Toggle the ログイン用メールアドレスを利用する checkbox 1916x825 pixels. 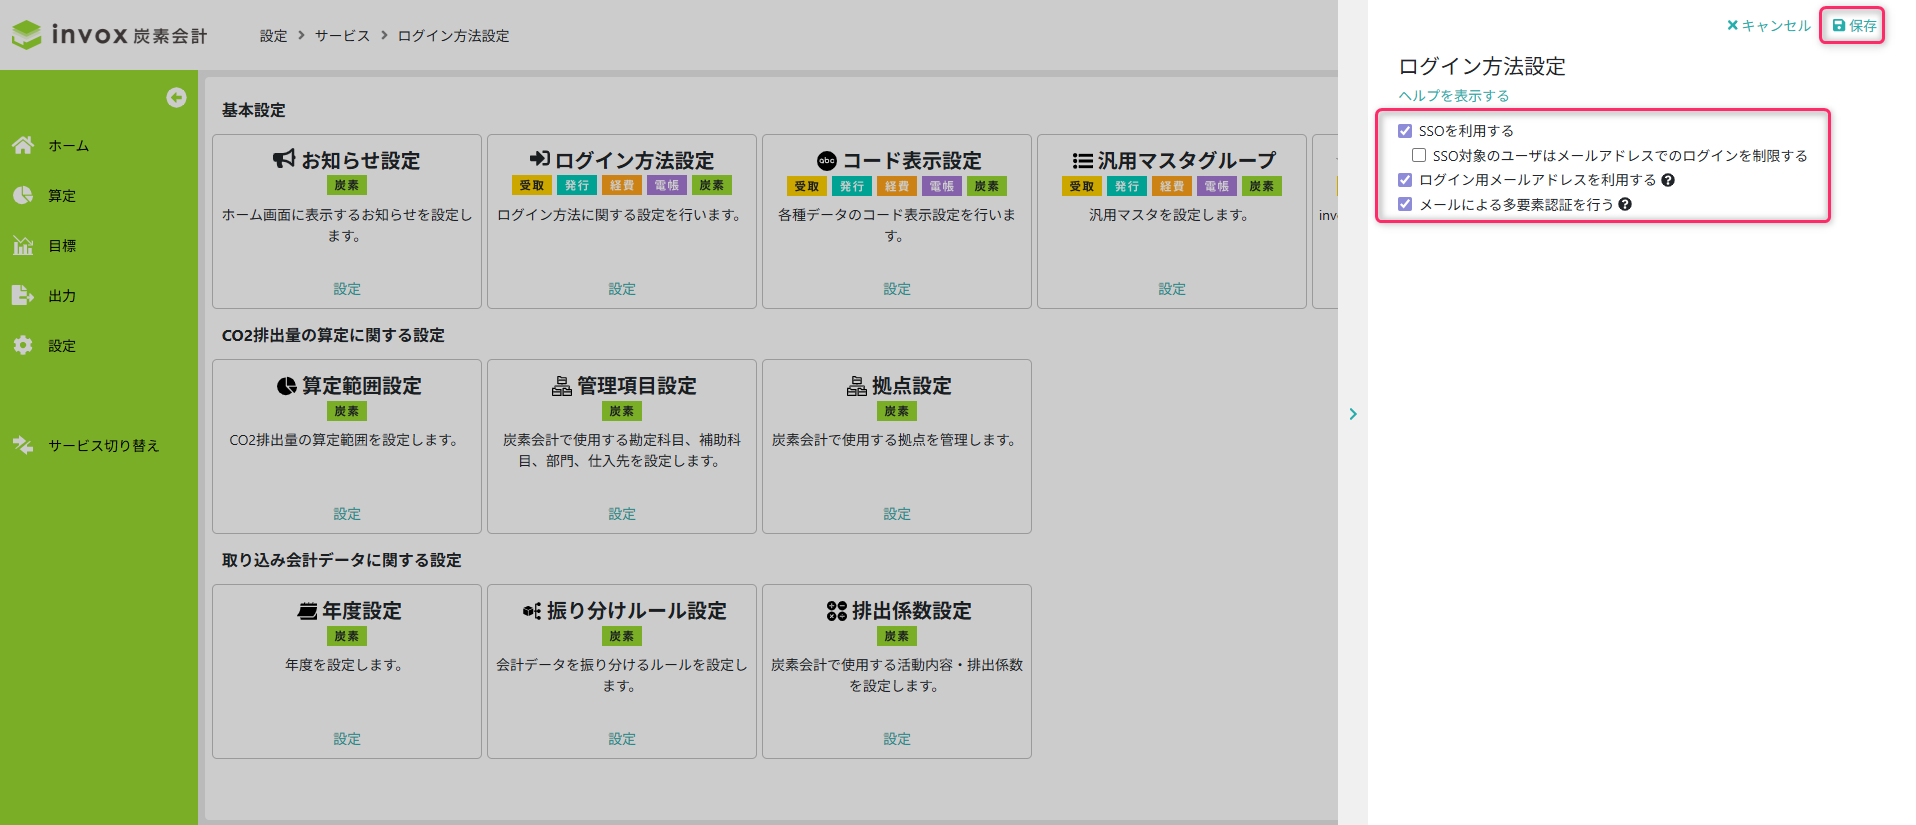1405,180
